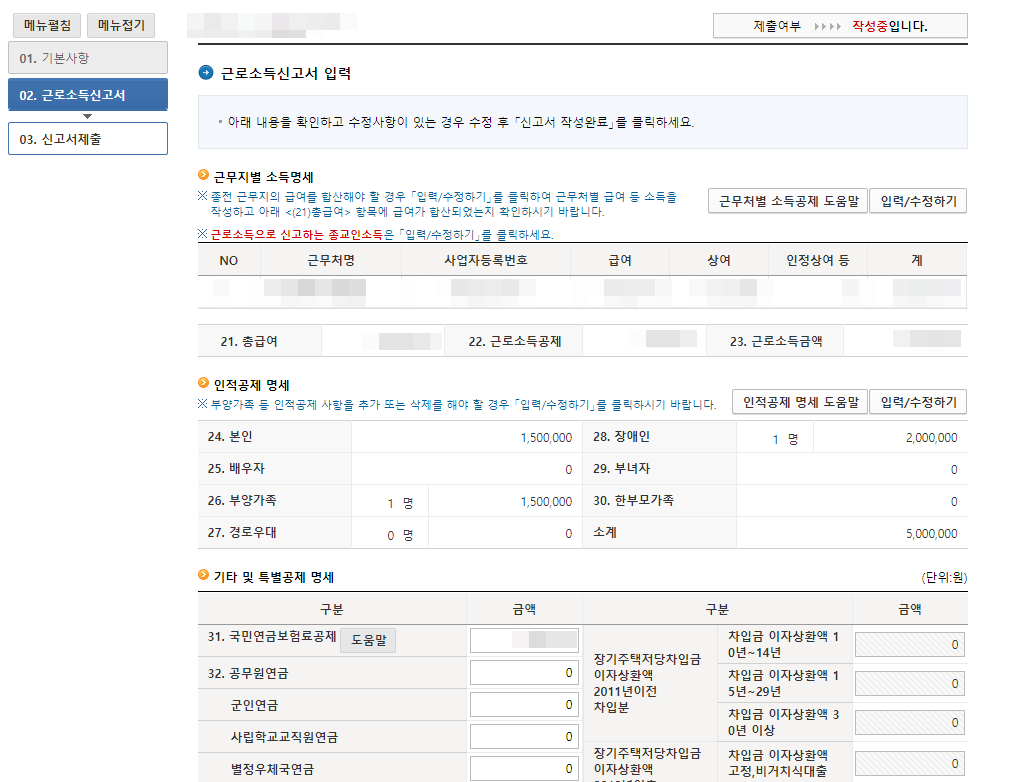Open 근무처별 소득공제 도움말
The image size is (1029, 782).
788,201
